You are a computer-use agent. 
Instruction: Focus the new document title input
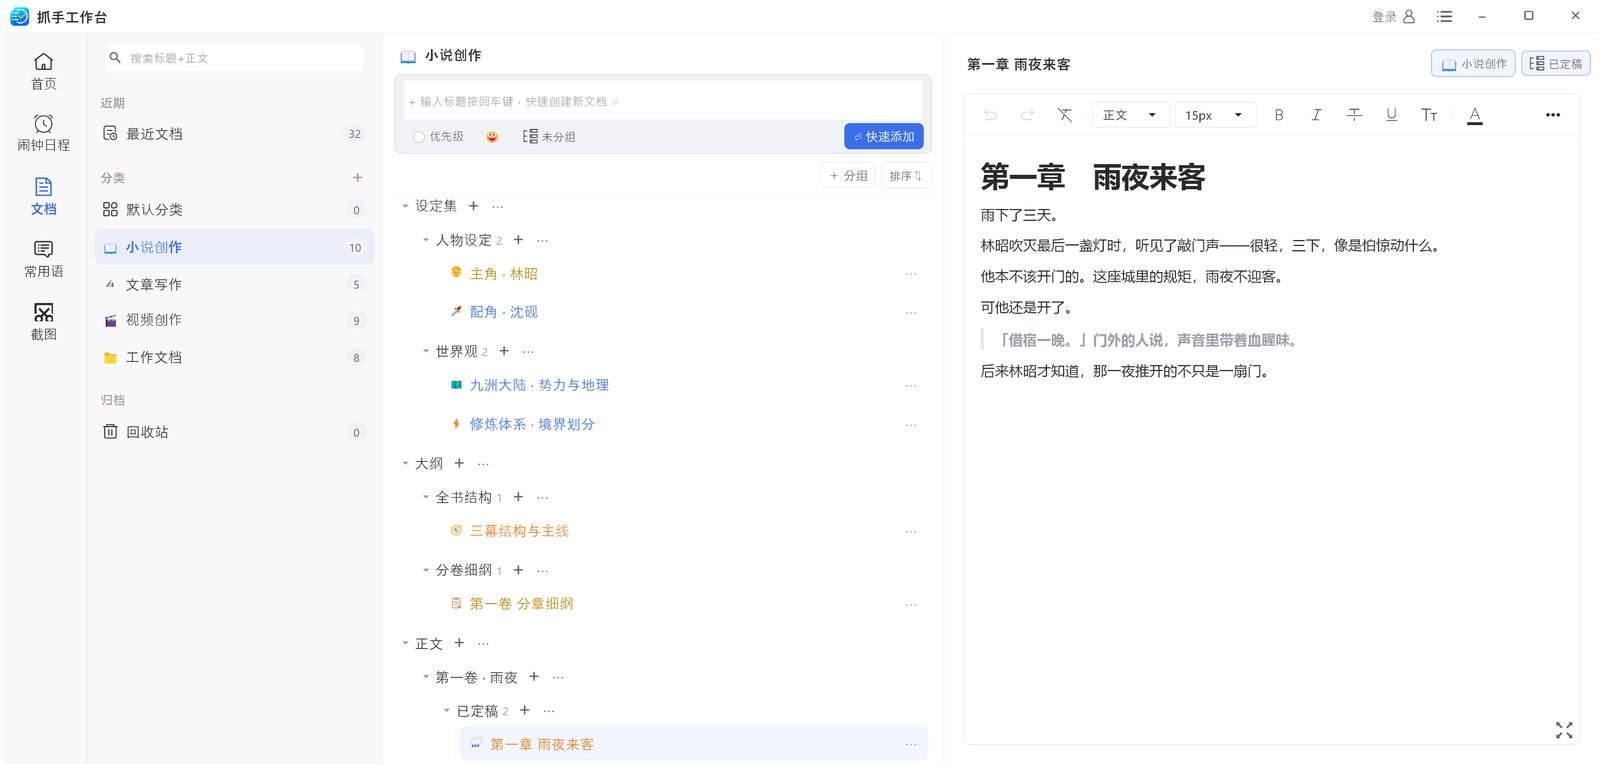click(x=663, y=101)
